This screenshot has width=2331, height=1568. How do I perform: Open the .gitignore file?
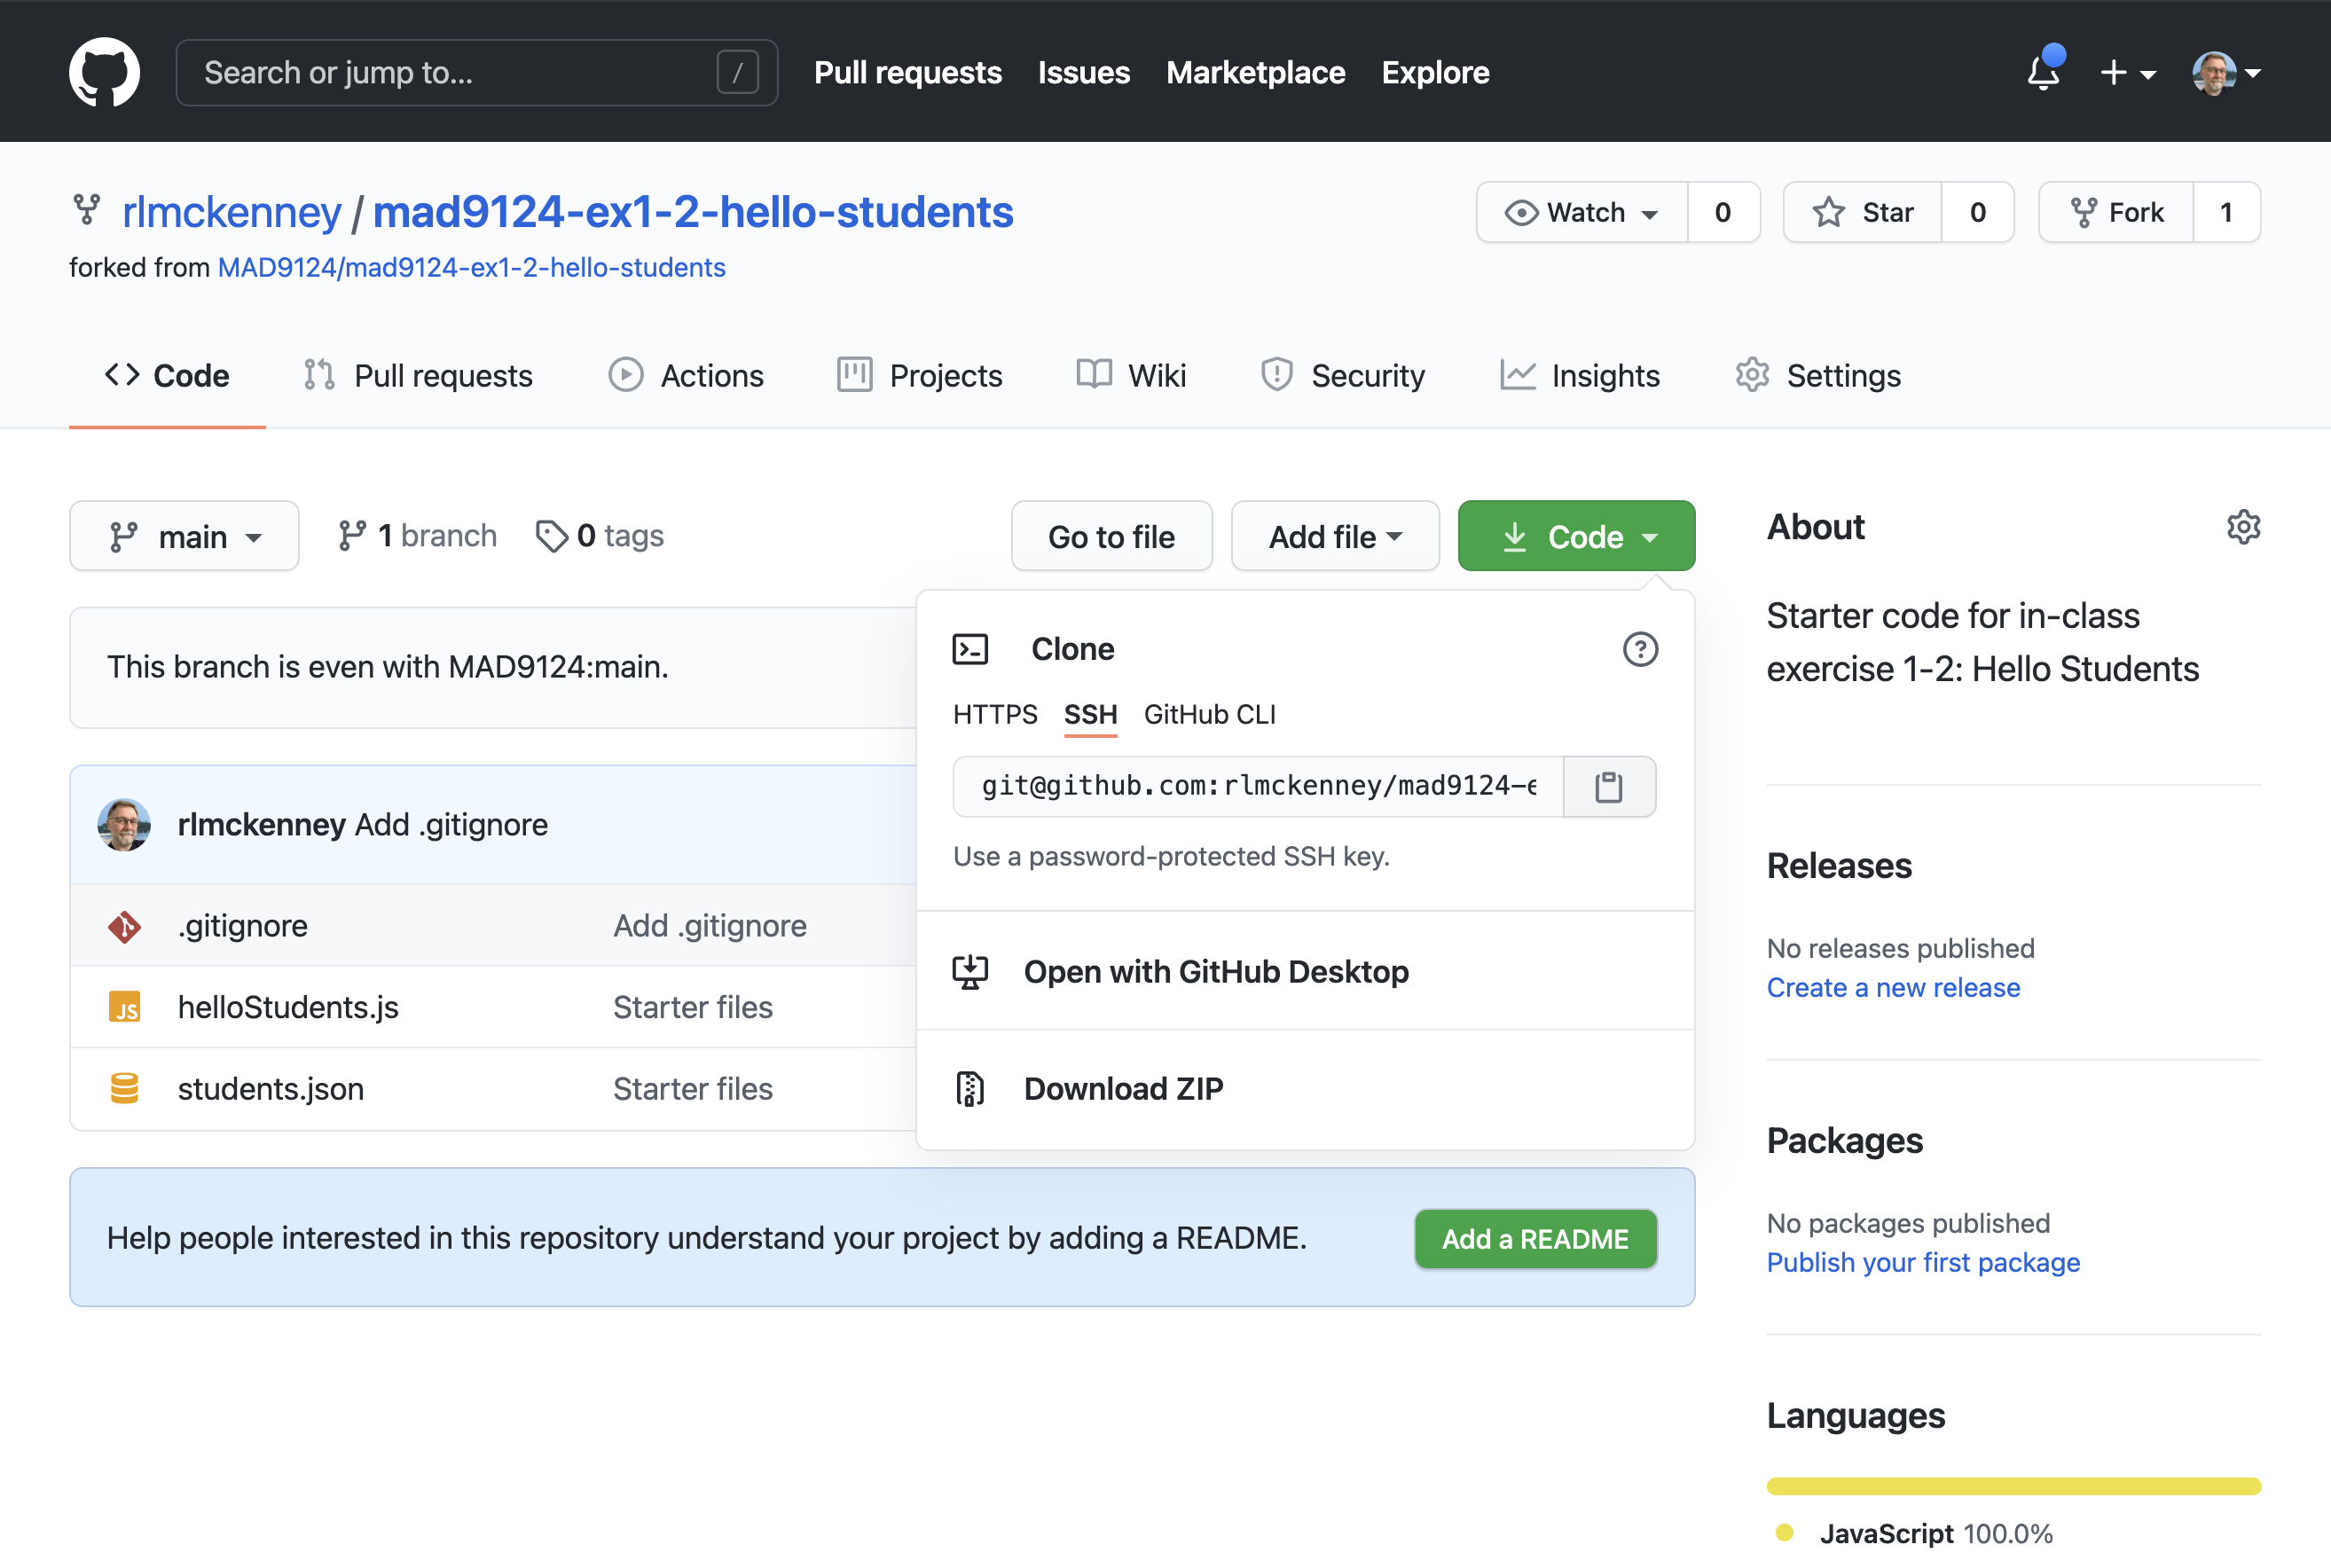click(243, 926)
